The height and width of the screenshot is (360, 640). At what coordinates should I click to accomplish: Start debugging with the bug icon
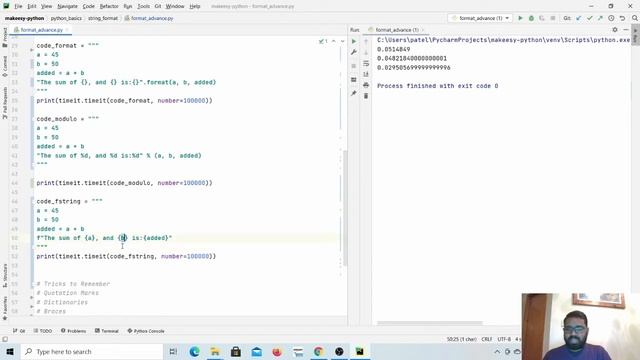pos(531,18)
